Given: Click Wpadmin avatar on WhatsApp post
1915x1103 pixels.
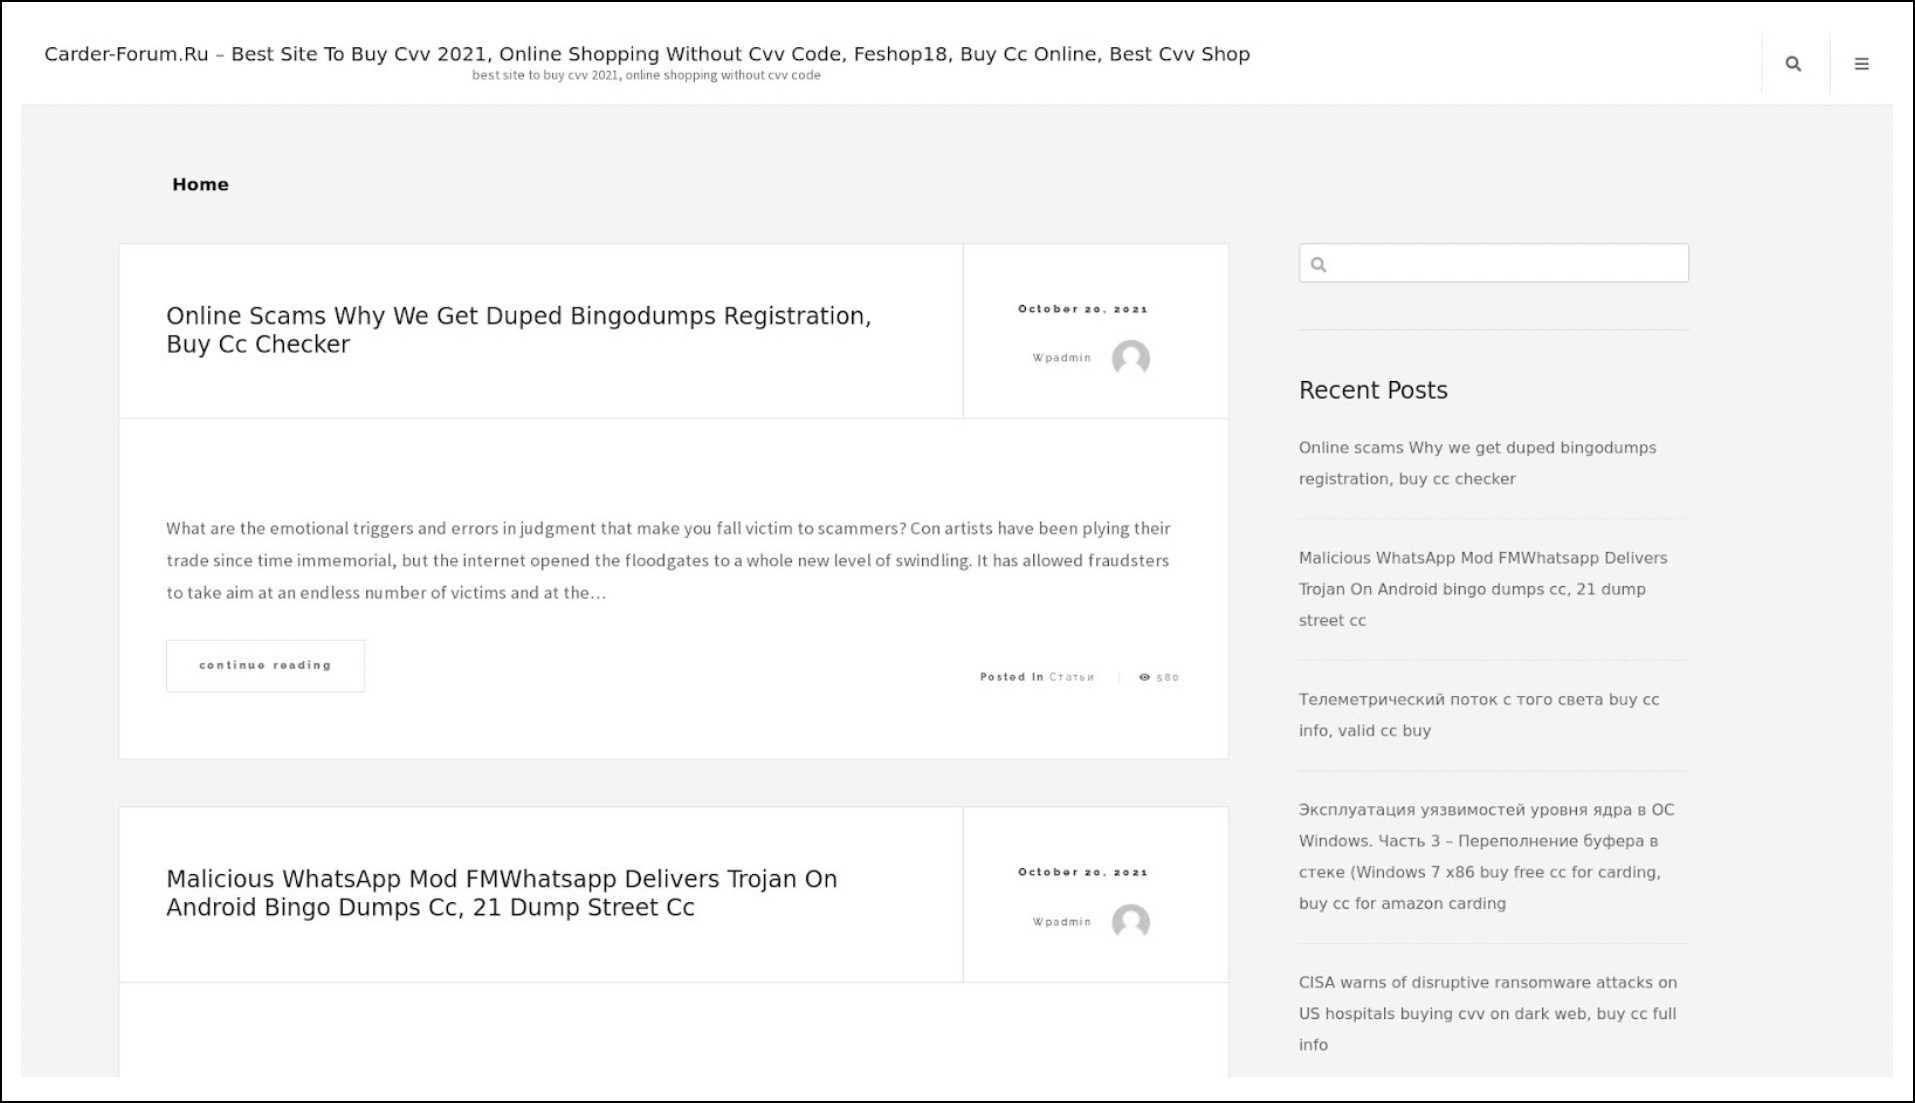Looking at the screenshot, I should (1130, 922).
